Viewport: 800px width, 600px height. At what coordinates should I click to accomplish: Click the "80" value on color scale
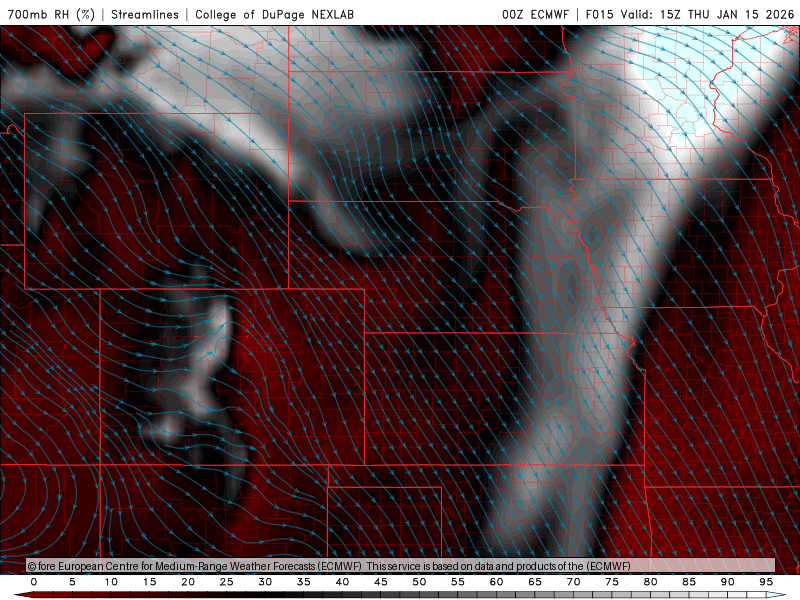coord(651,582)
